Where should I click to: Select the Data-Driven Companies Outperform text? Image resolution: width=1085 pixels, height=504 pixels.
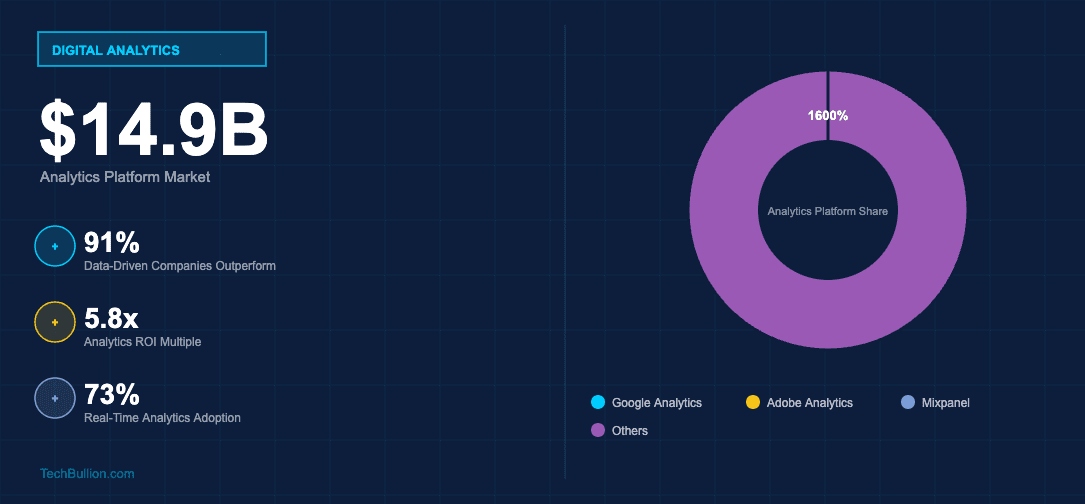180,266
